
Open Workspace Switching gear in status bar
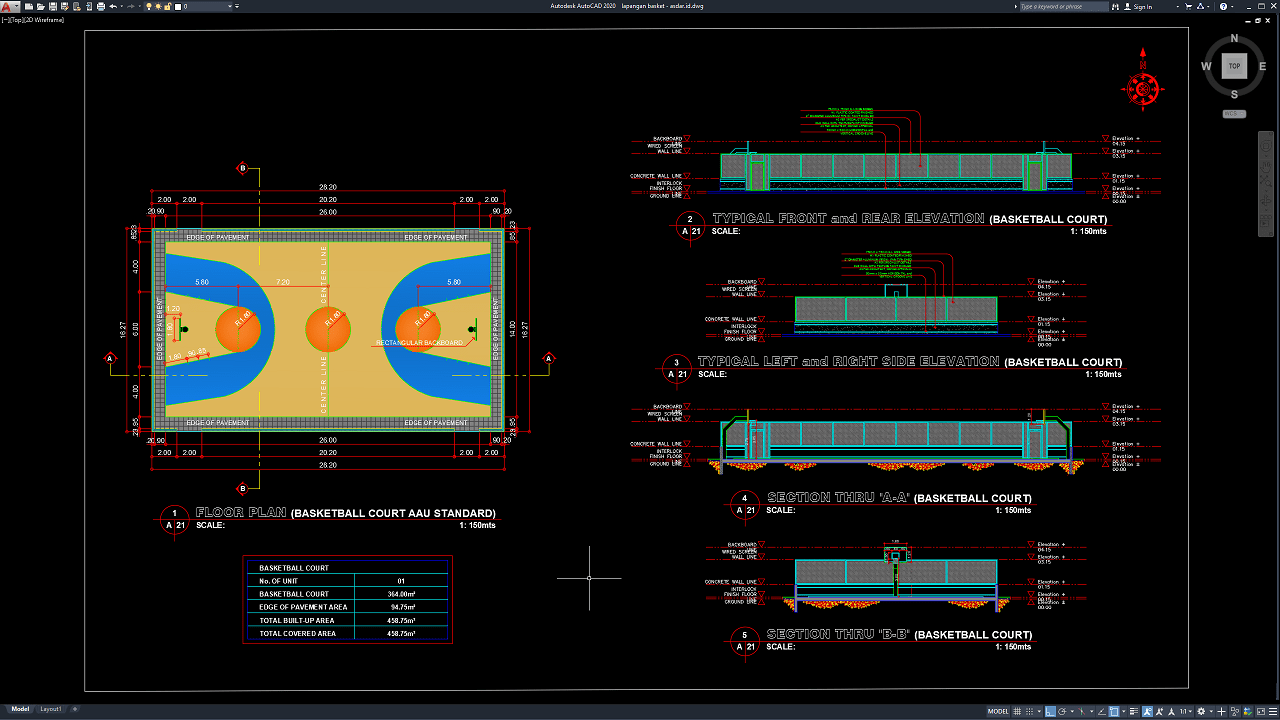tap(1201, 711)
